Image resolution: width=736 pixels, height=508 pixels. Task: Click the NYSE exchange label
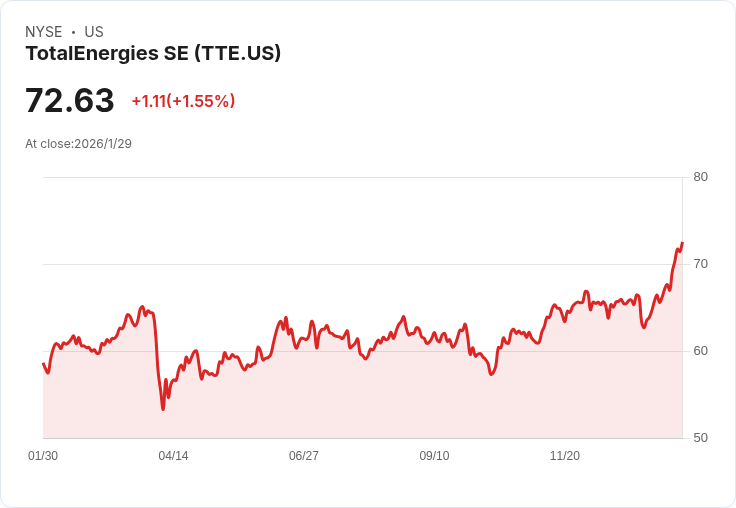point(44,32)
